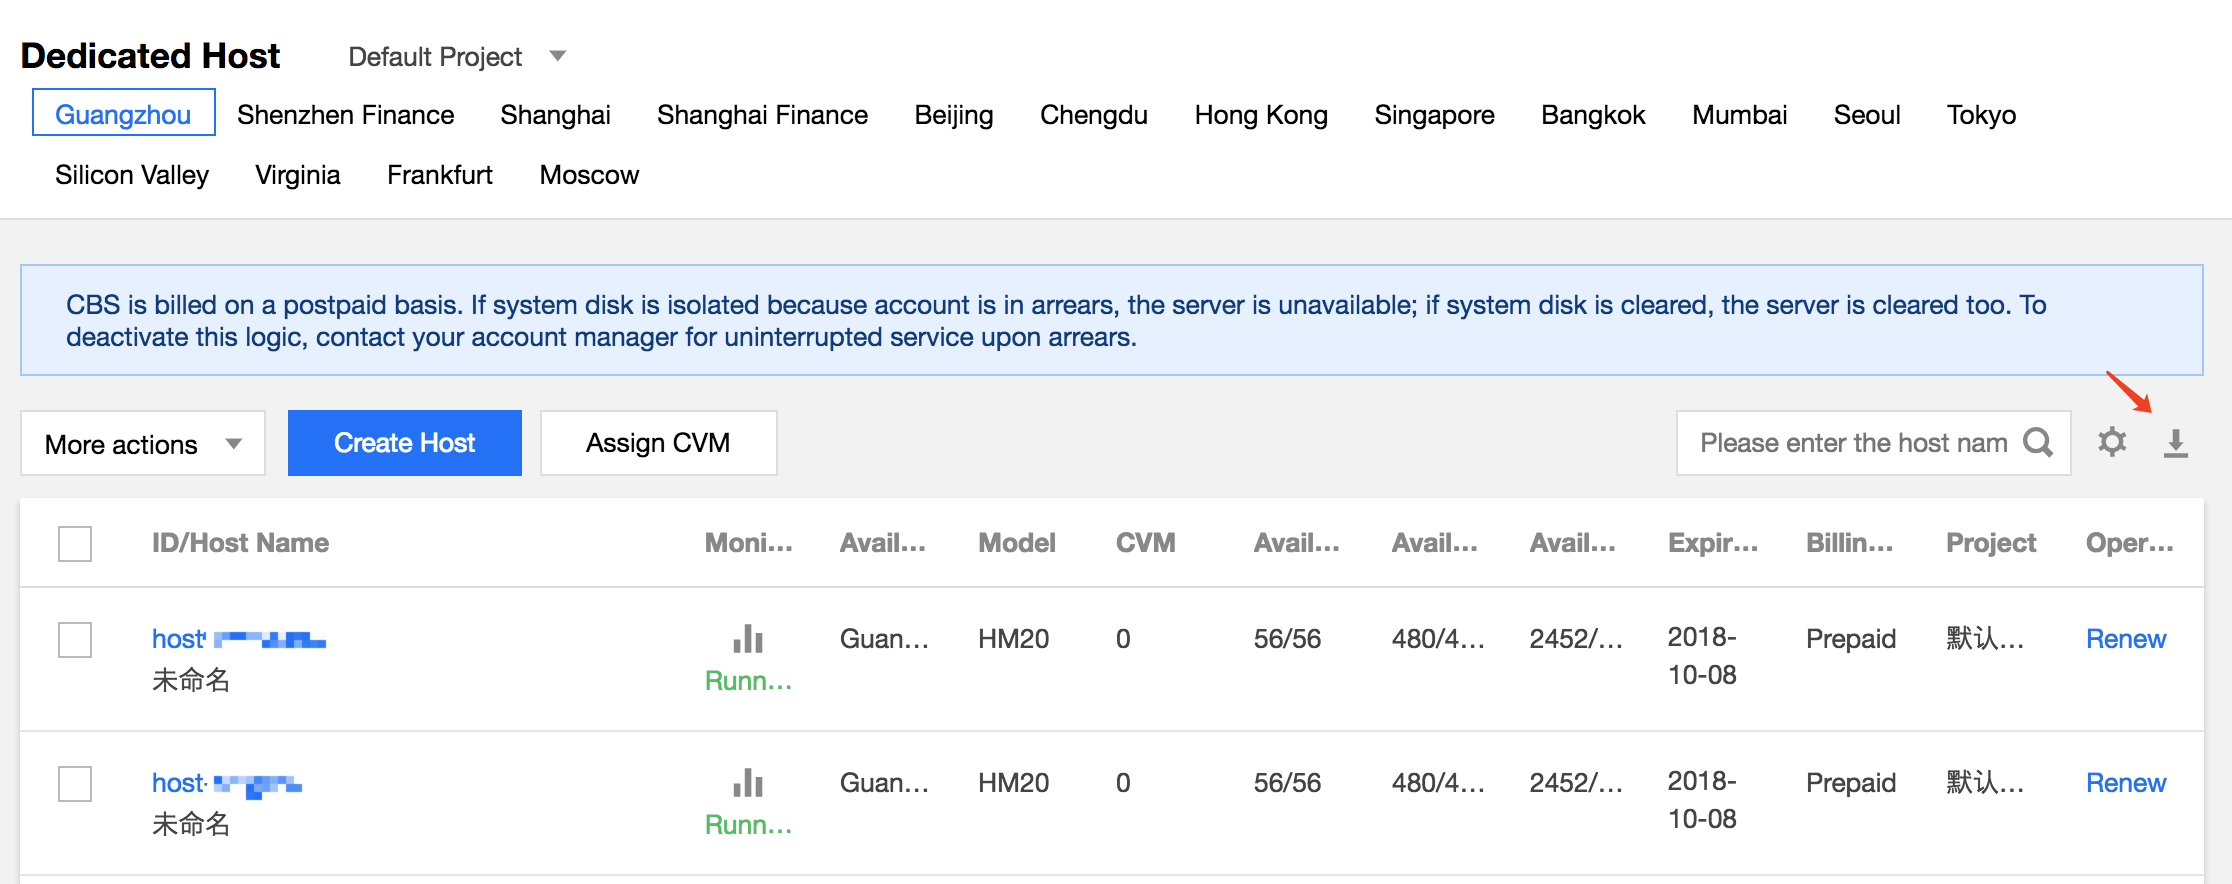Click the search magnifier icon
The width and height of the screenshot is (2232, 884).
pyautogui.click(x=2037, y=442)
